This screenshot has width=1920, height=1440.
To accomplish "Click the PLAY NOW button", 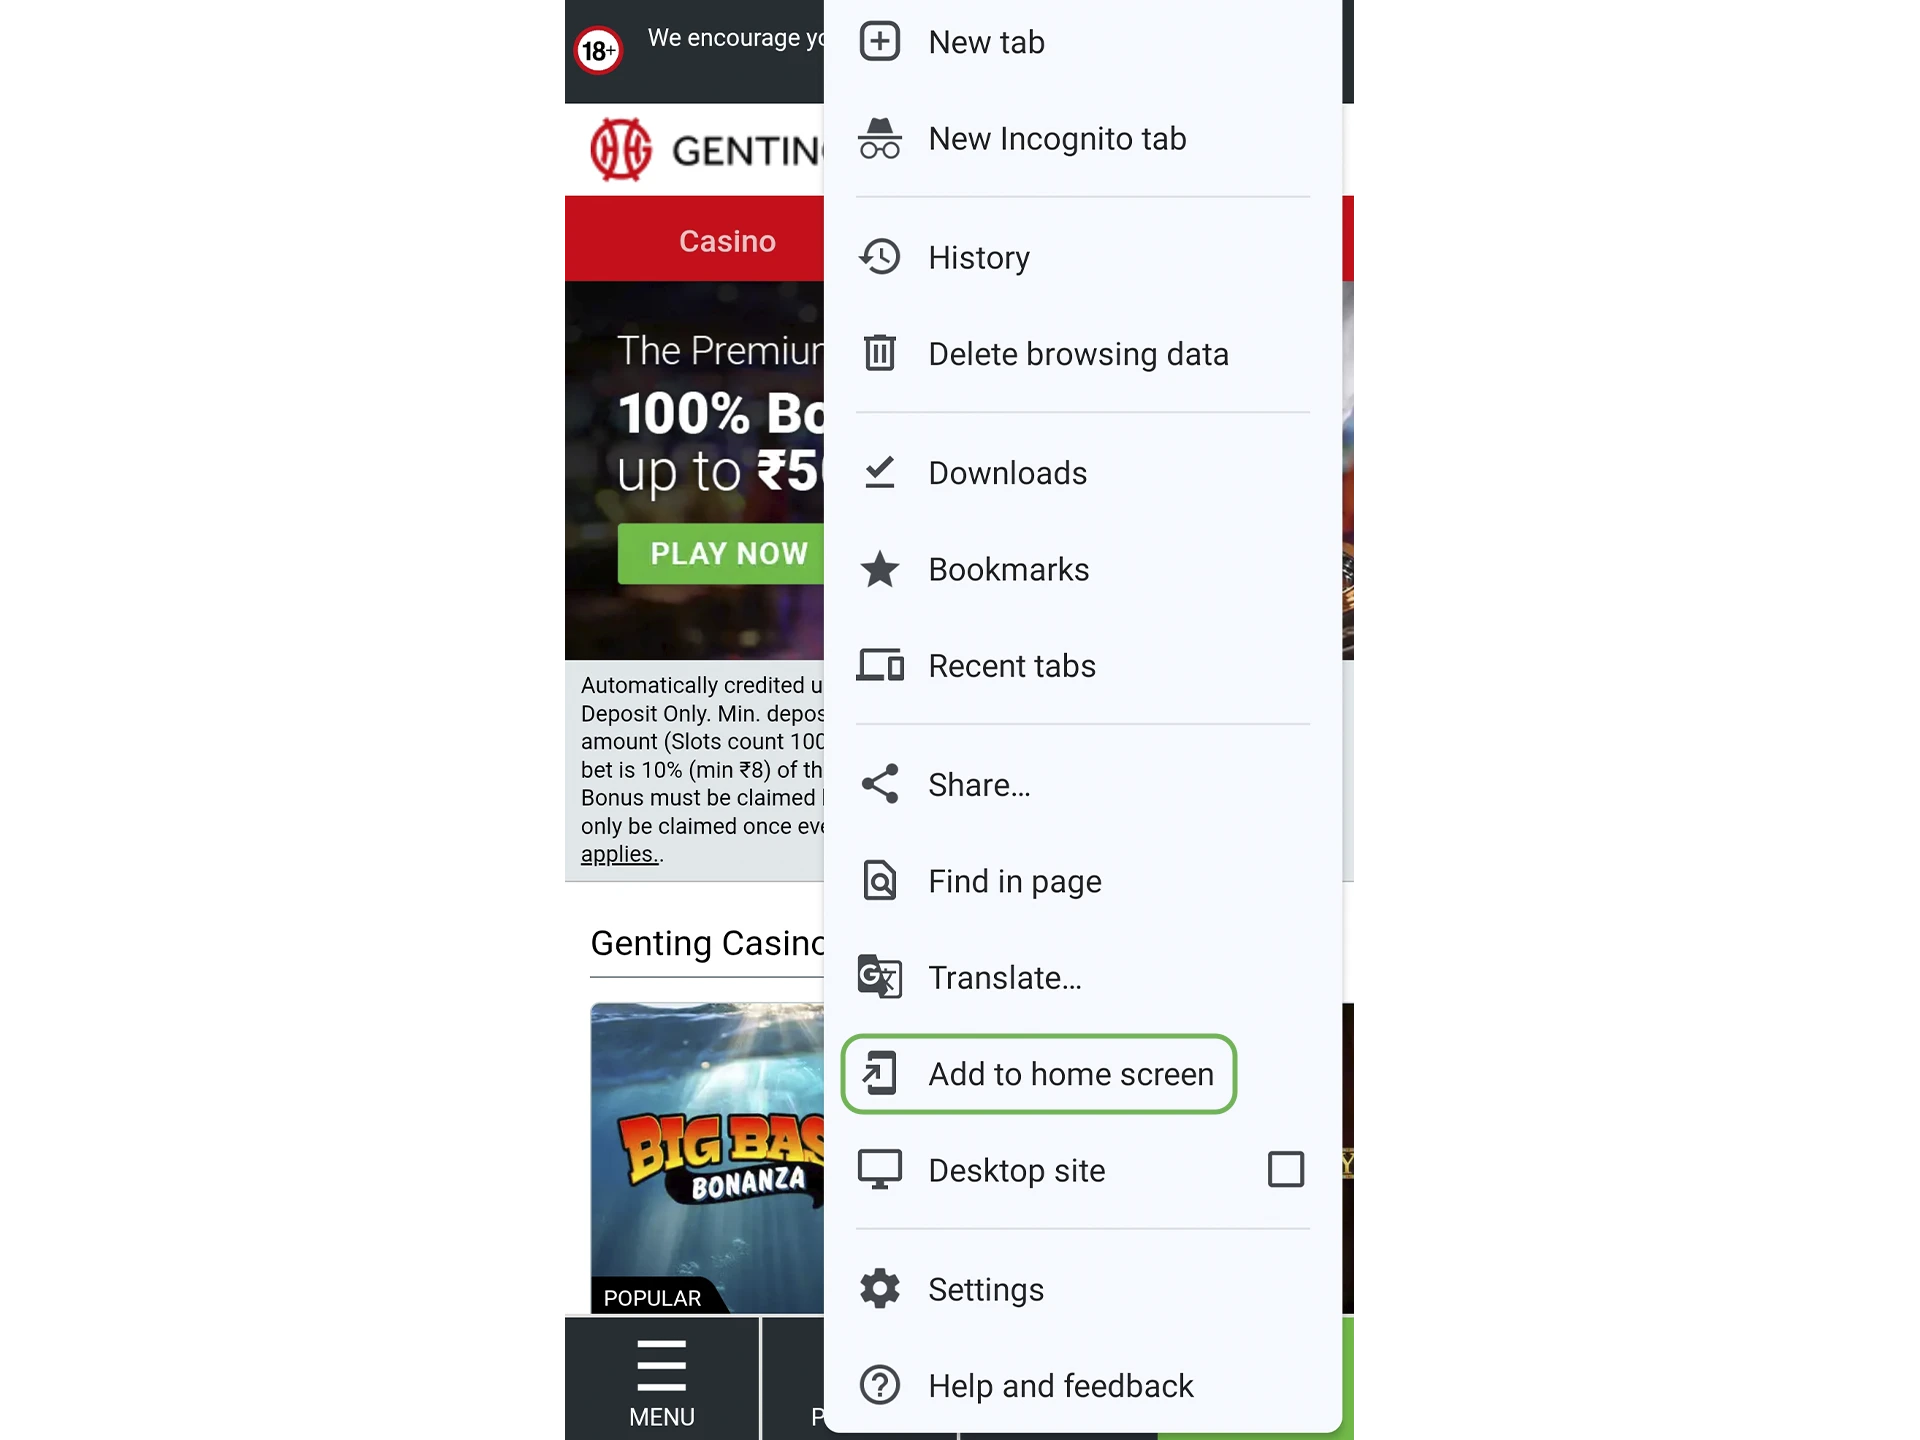I will pyautogui.click(x=726, y=554).
